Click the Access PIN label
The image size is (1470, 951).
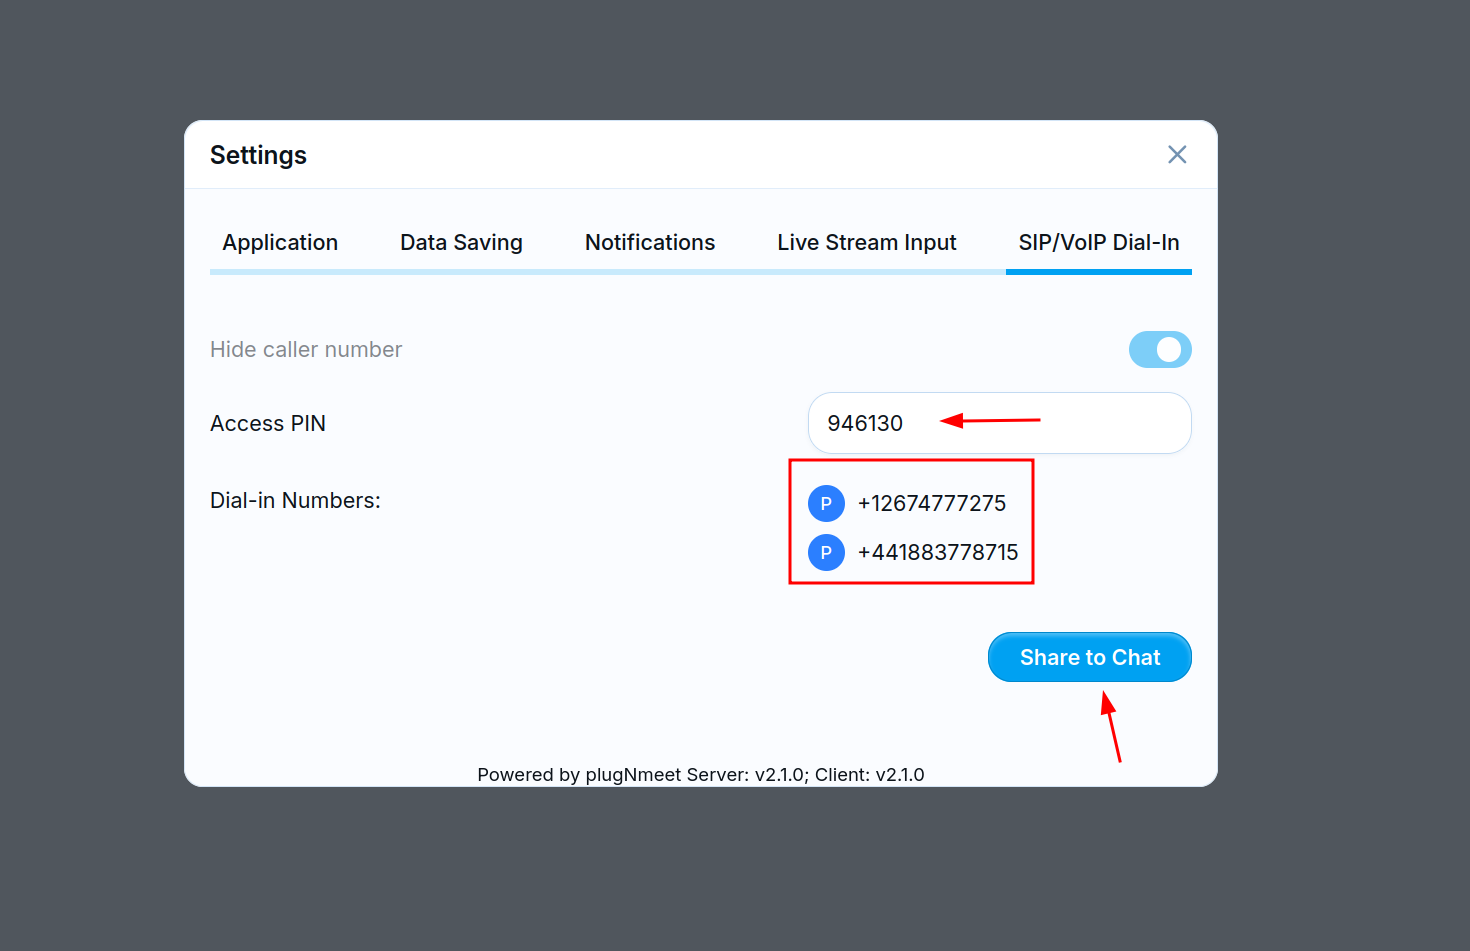[268, 423]
